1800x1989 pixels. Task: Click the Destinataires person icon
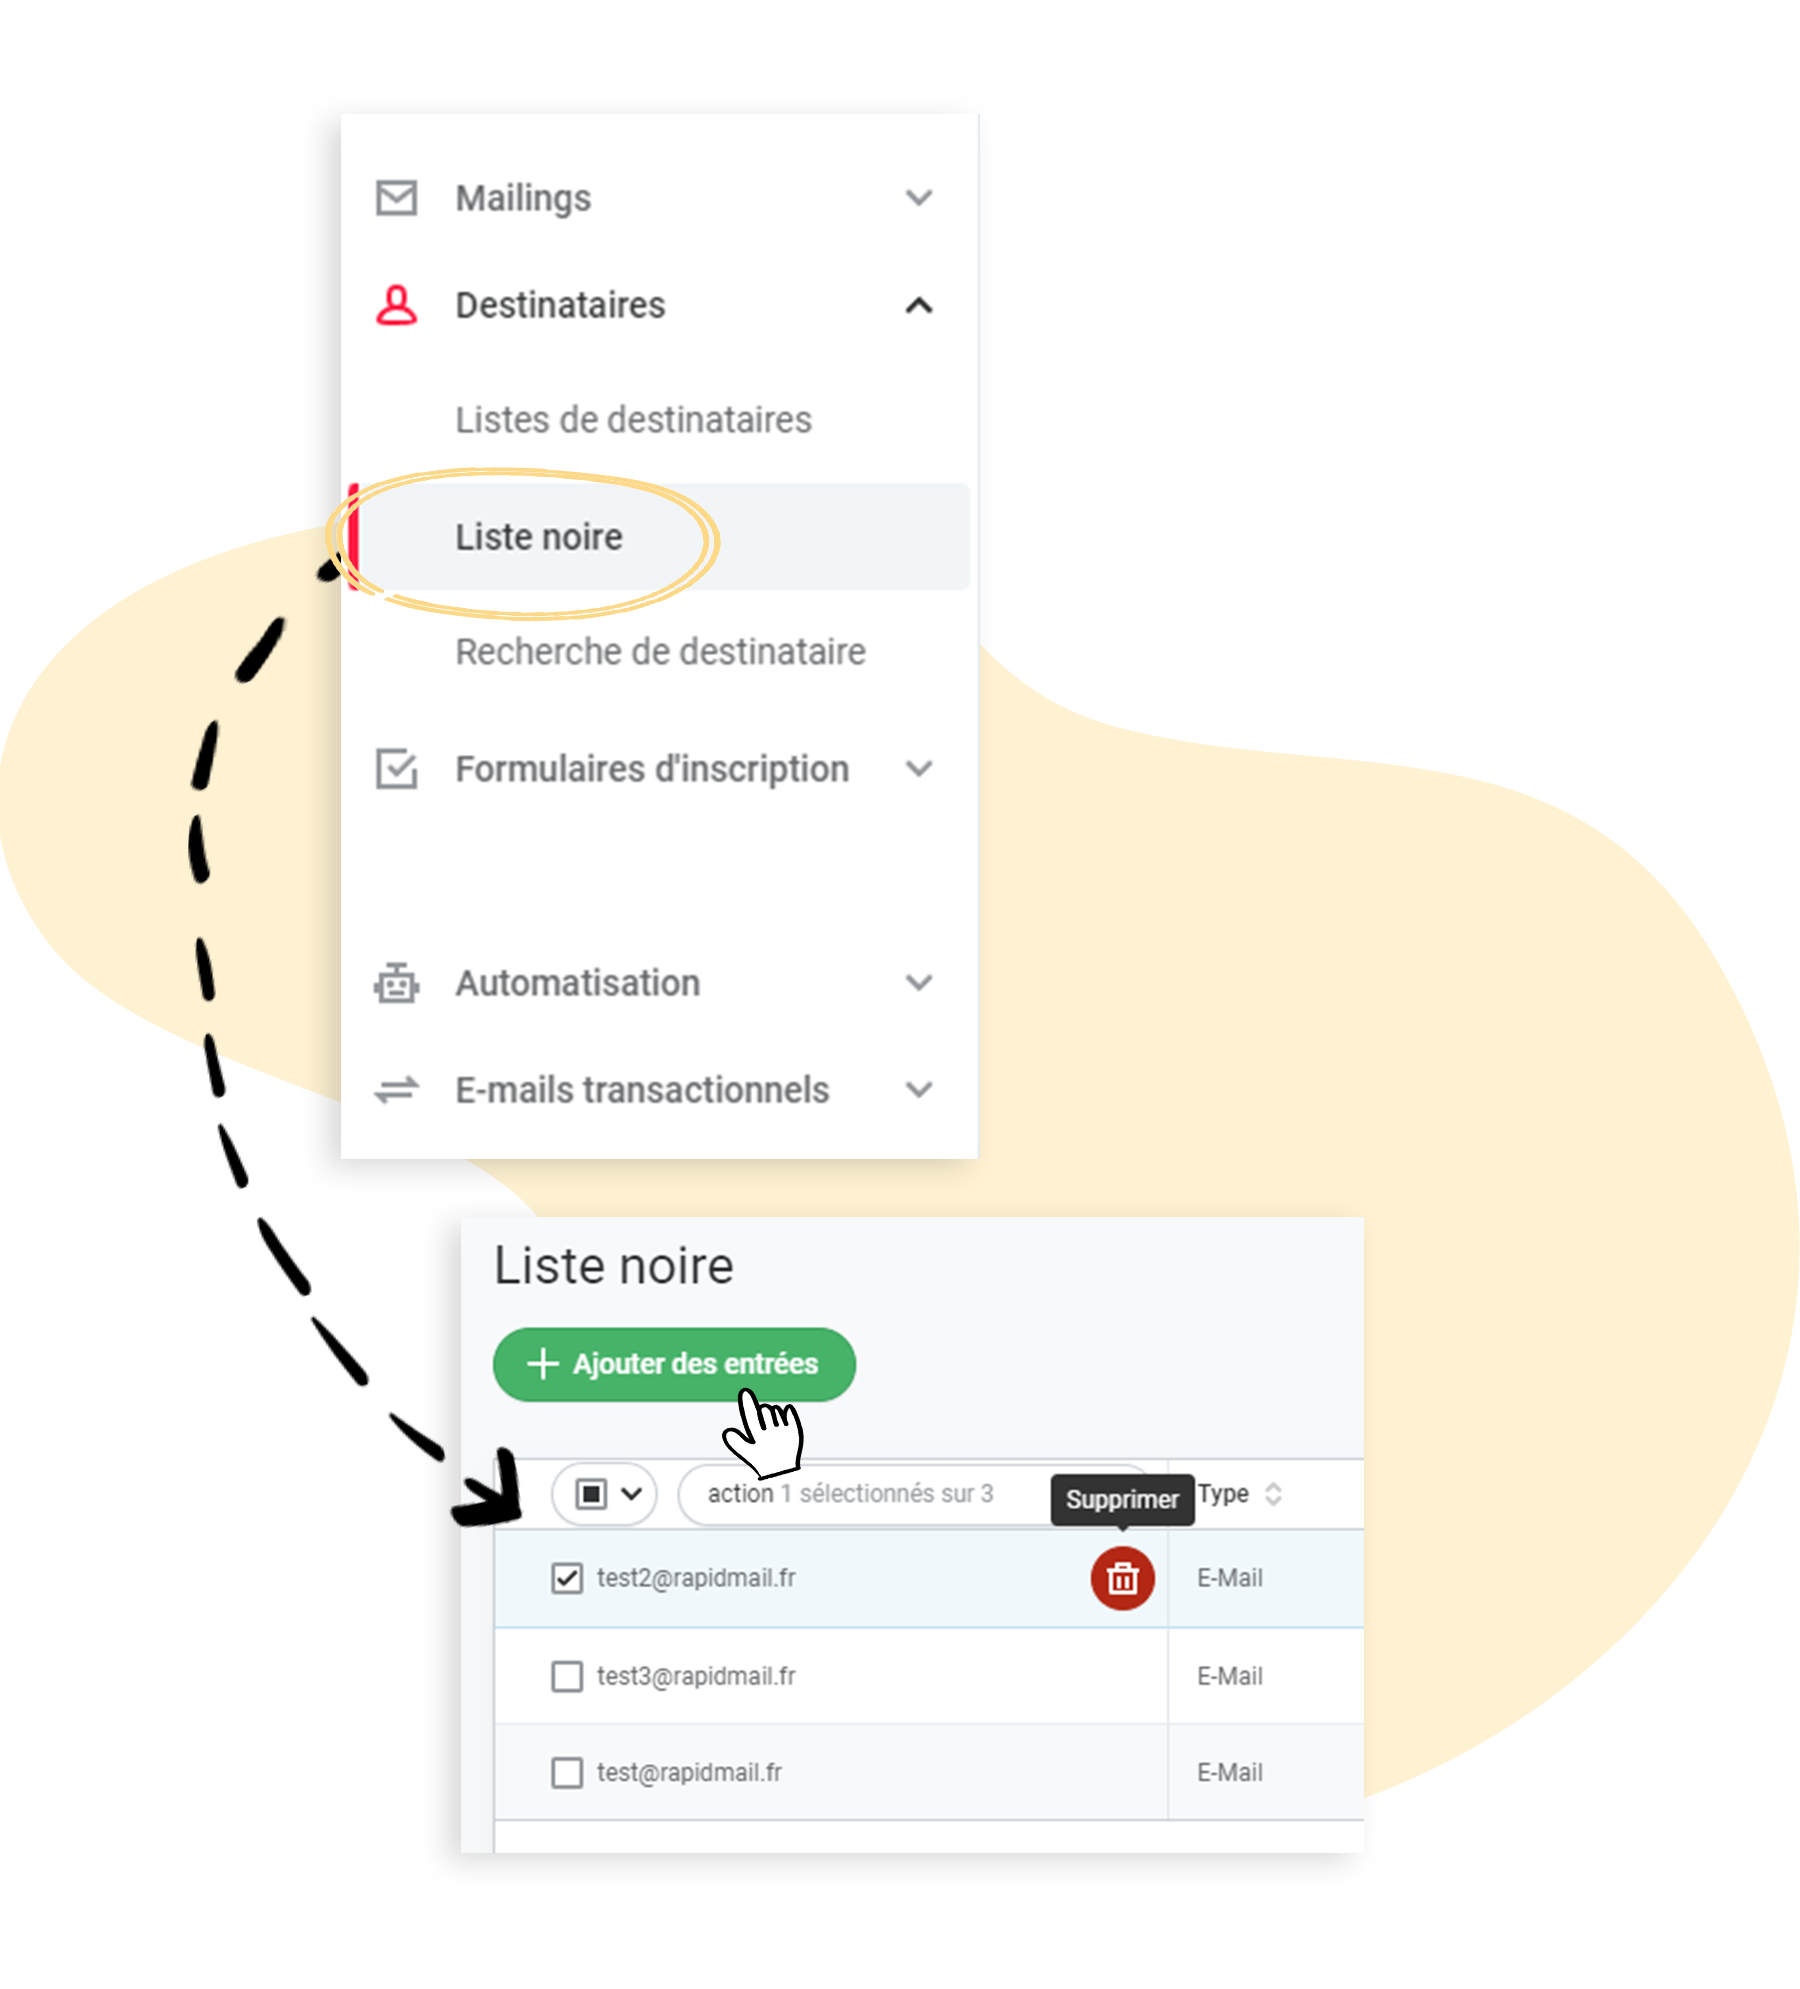point(396,305)
